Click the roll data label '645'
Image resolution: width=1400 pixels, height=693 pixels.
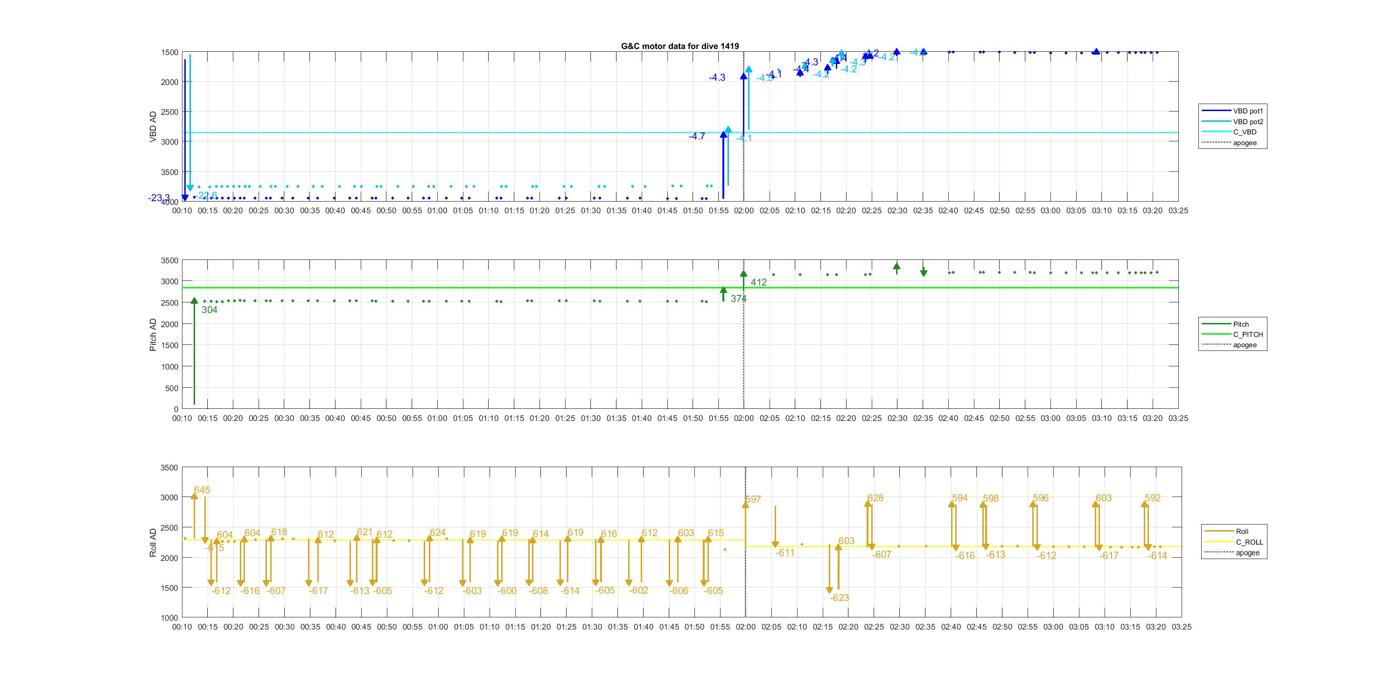point(202,490)
